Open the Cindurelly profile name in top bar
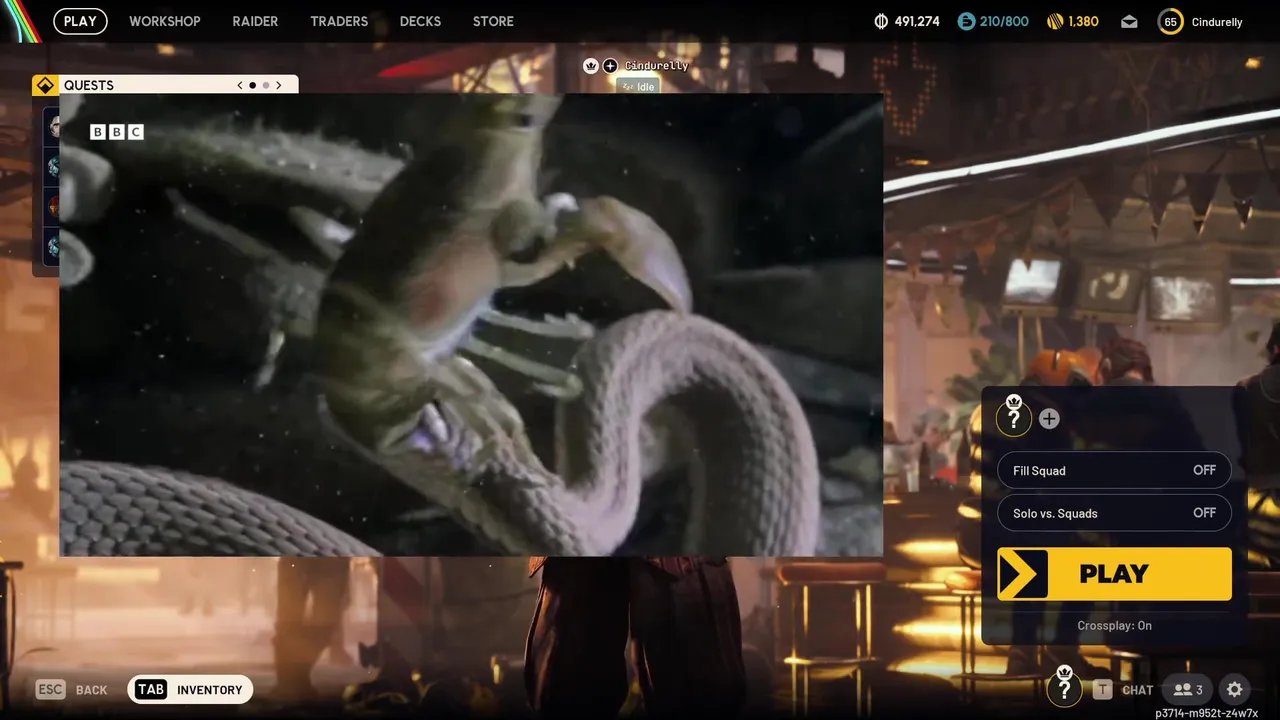 tap(1217, 22)
